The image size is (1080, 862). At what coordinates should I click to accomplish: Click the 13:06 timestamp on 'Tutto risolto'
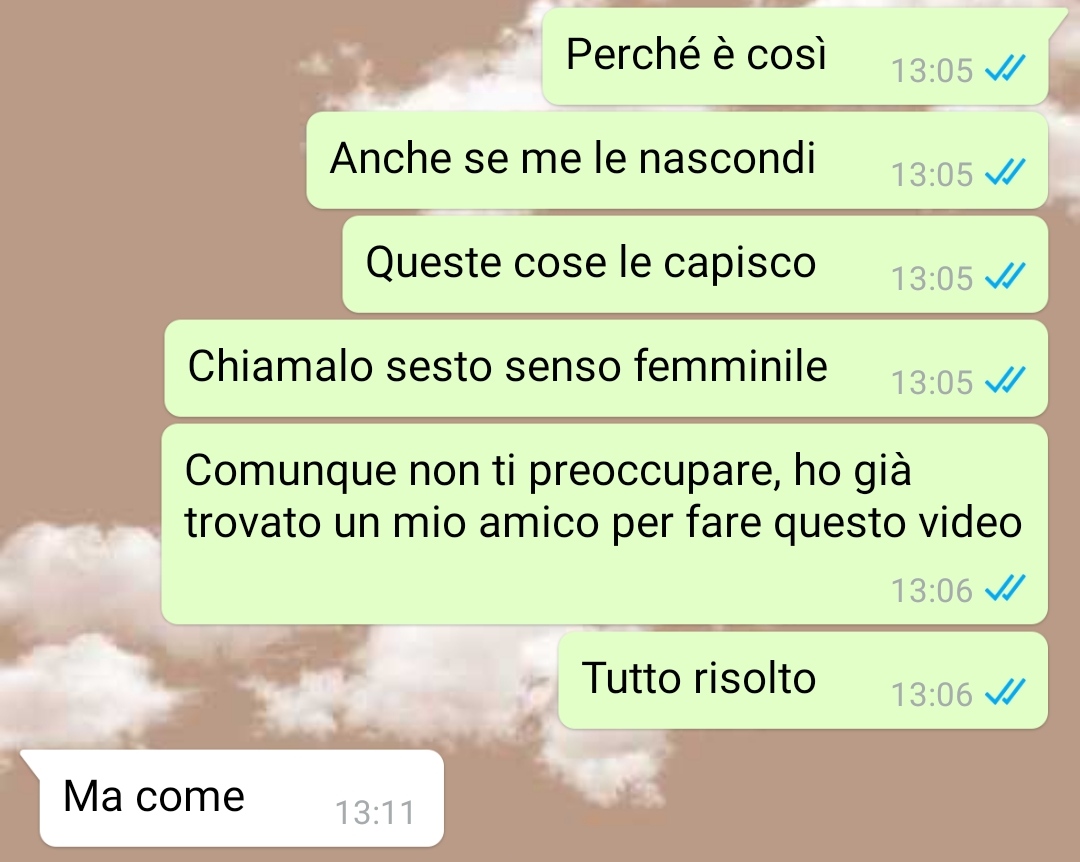[x=932, y=695]
